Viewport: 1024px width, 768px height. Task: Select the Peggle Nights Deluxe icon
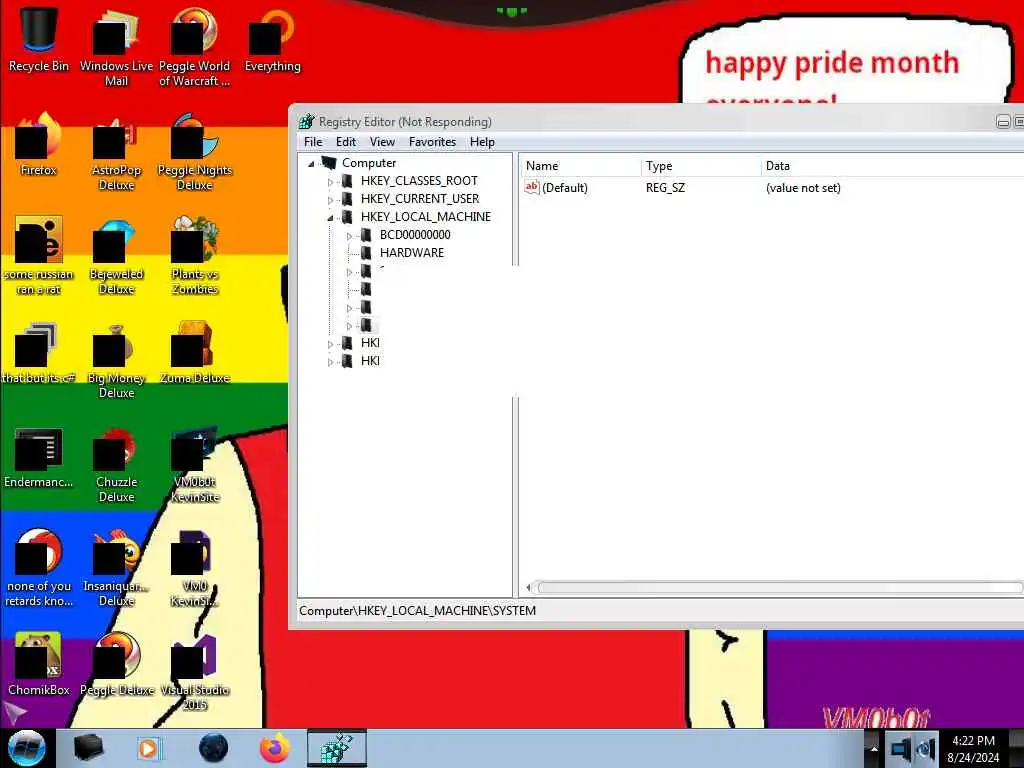click(x=195, y=152)
